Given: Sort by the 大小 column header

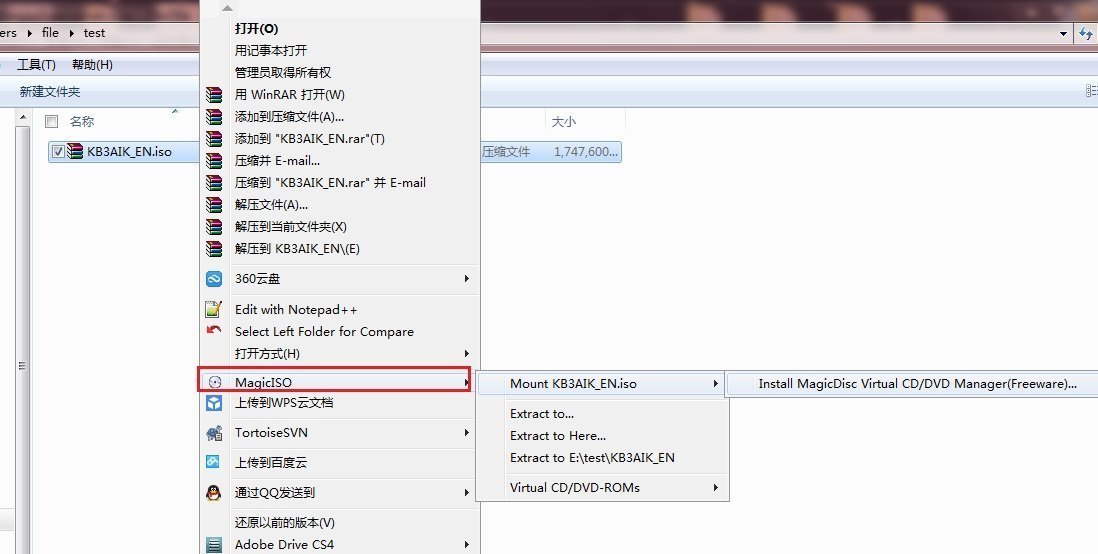Looking at the screenshot, I should pyautogui.click(x=564, y=122).
